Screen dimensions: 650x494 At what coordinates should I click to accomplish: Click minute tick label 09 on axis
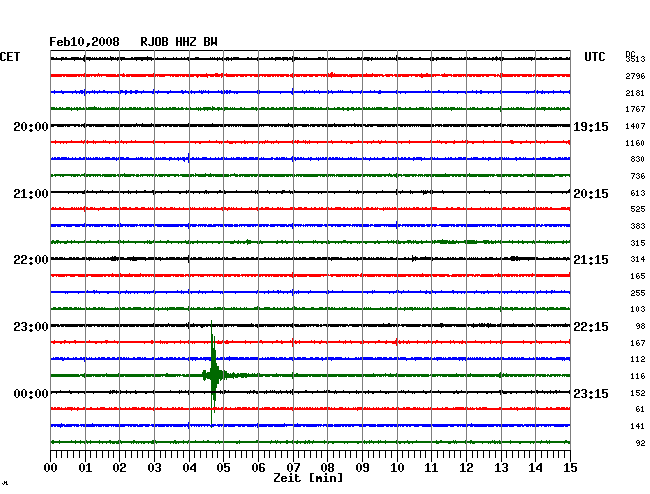click(362, 467)
